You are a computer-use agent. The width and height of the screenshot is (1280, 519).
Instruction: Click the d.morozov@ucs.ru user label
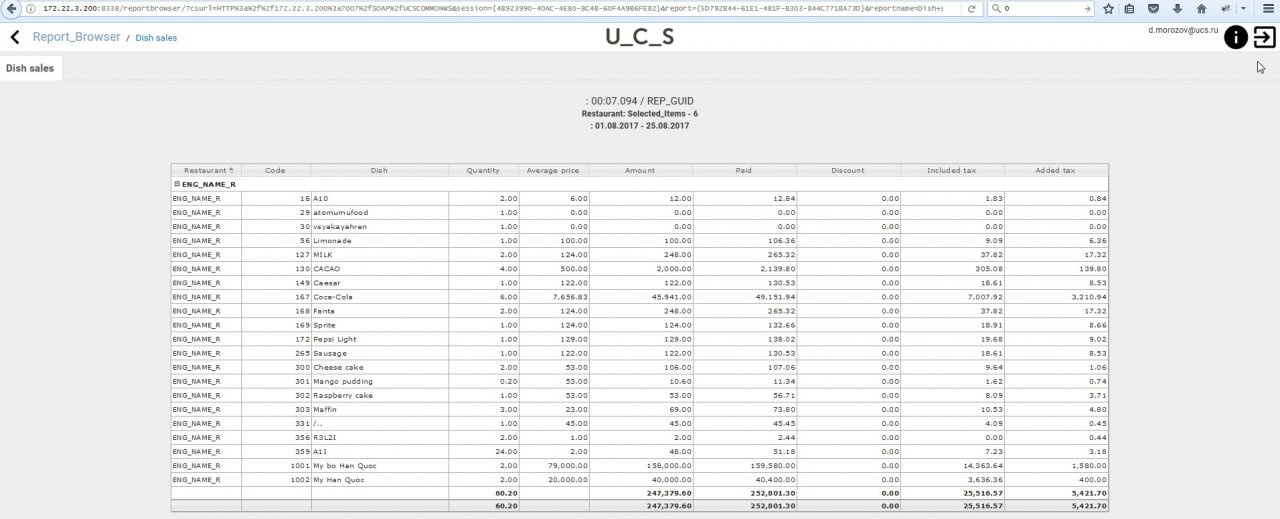pos(1184,30)
